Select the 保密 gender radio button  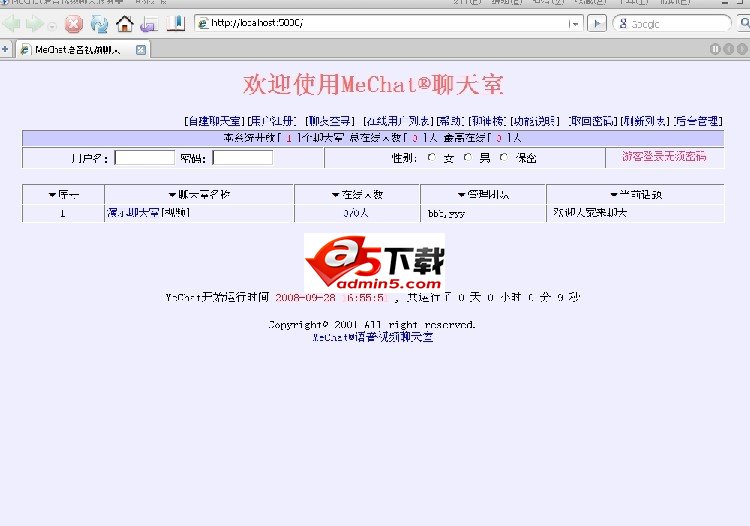[504, 157]
